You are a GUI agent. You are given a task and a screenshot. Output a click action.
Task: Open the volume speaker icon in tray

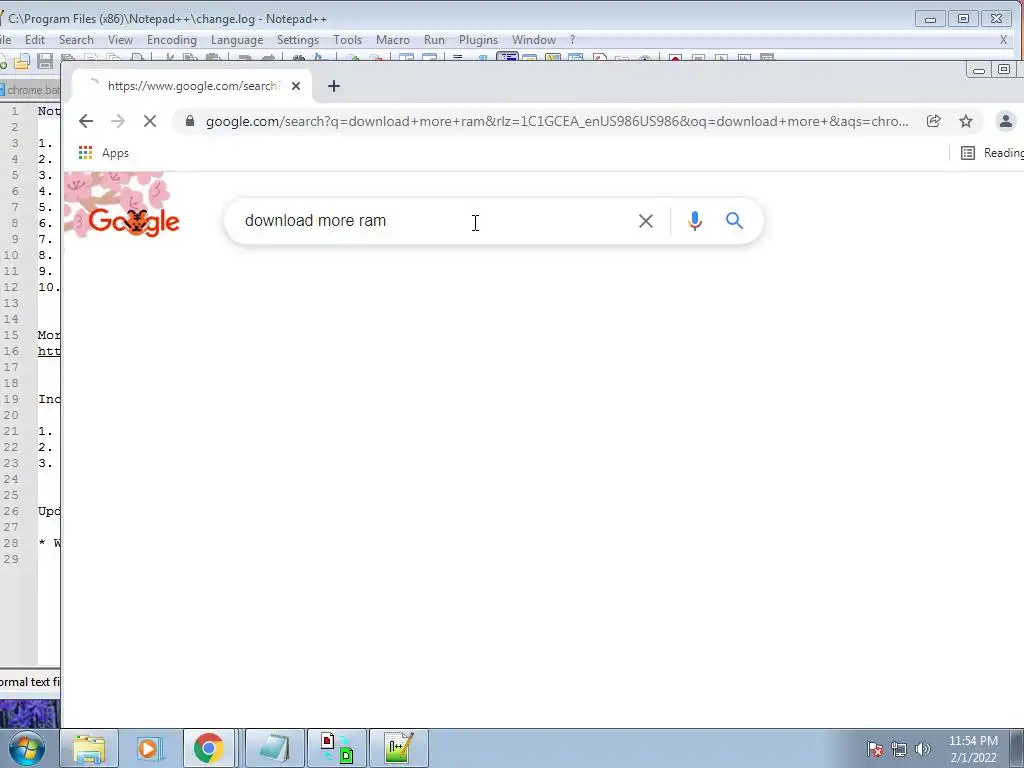[x=923, y=749]
